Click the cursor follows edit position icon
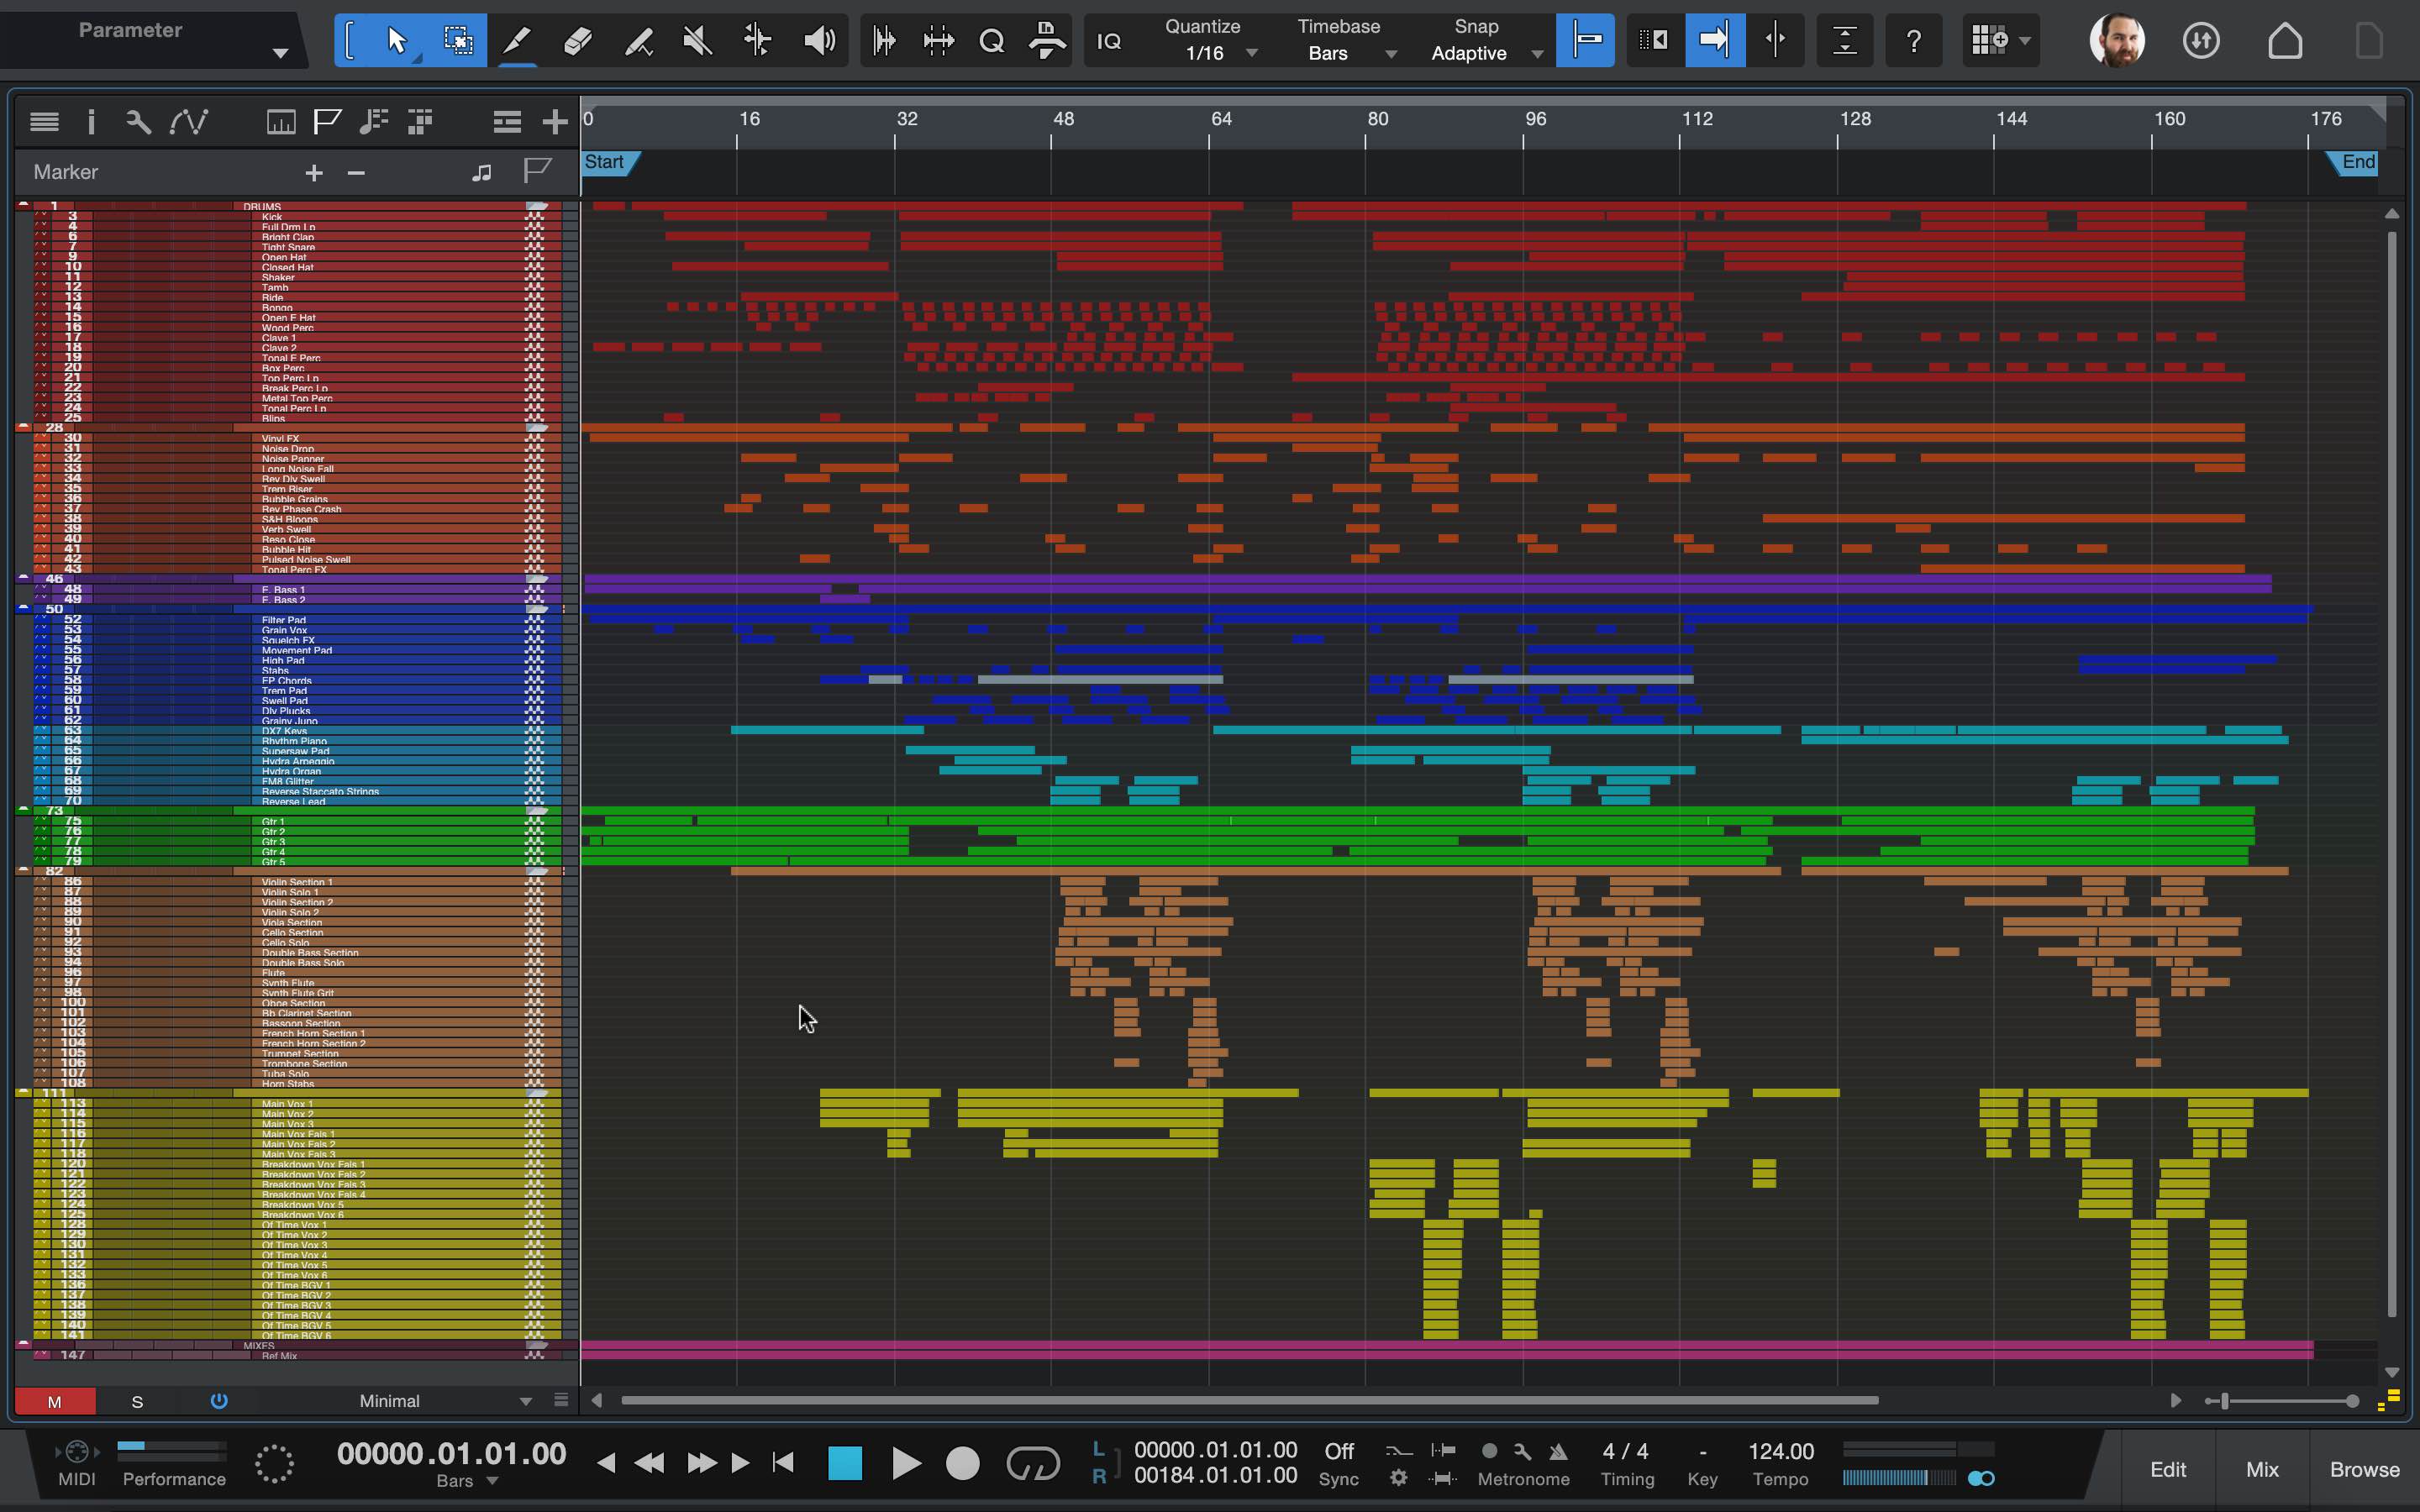 [1775, 41]
